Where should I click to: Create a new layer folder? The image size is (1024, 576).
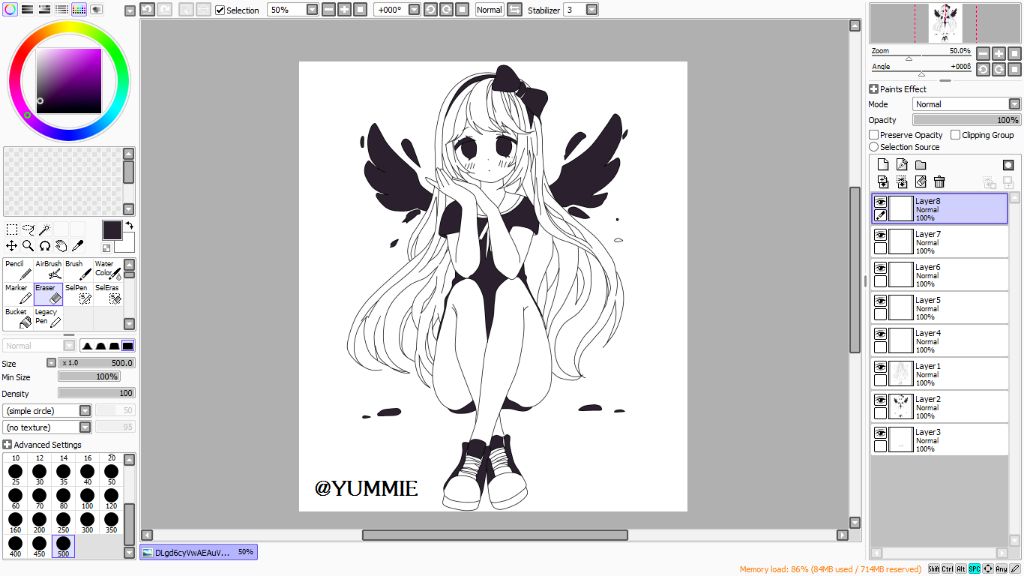(x=921, y=165)
